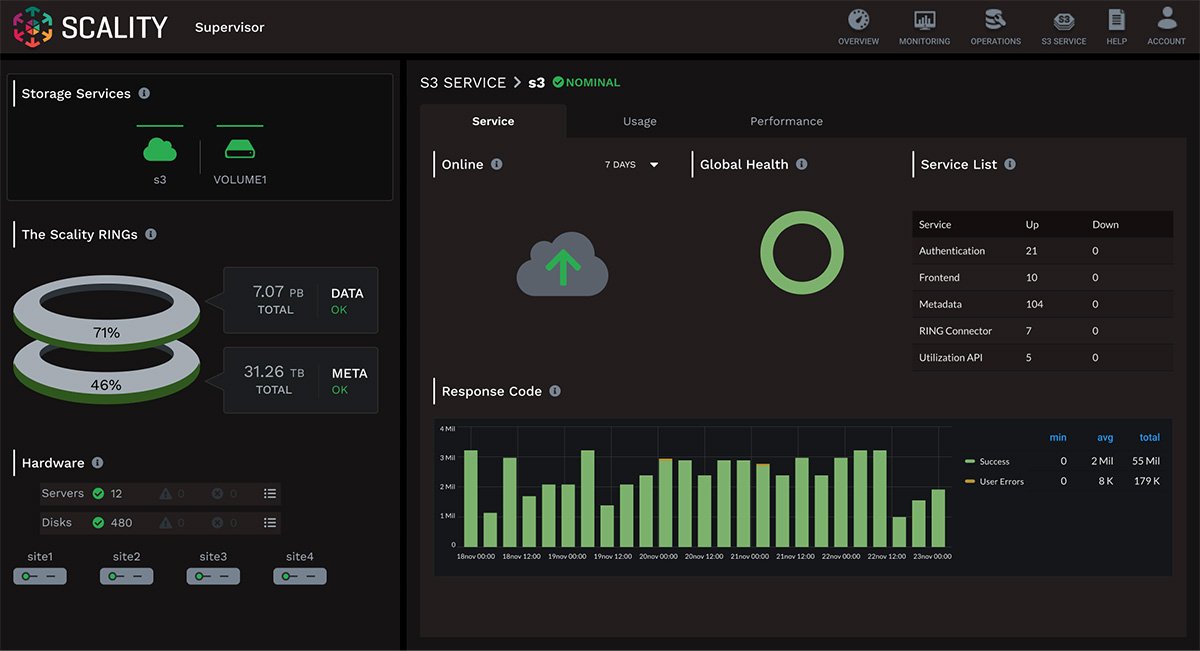Viewport: 1200px width, 651px height.
Task: Open the Performance tab
Action: click(x=786, y=121)
